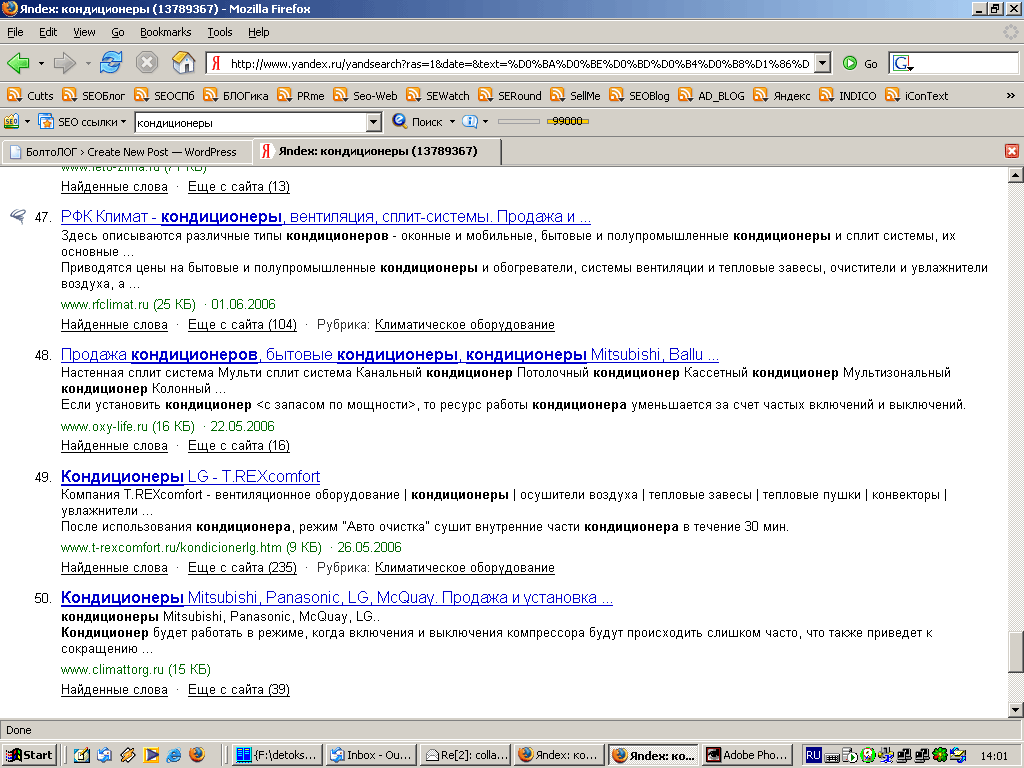1024x768 pixels.
Task: Open result 50 Кондиционеры Mitsubishi link
Action: 336,598
